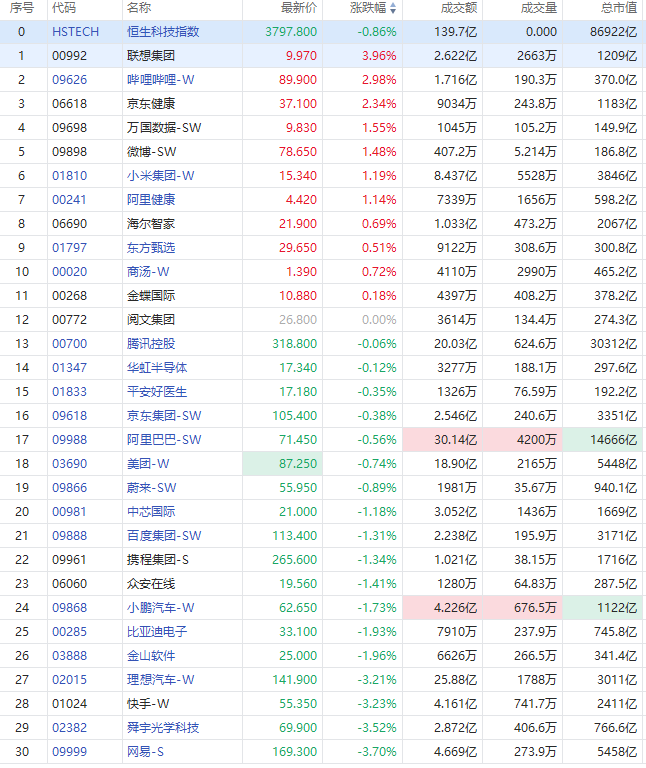Open 金山软件 stock link
The width and height of the screenshot is (646, 768).
point(151,656)
